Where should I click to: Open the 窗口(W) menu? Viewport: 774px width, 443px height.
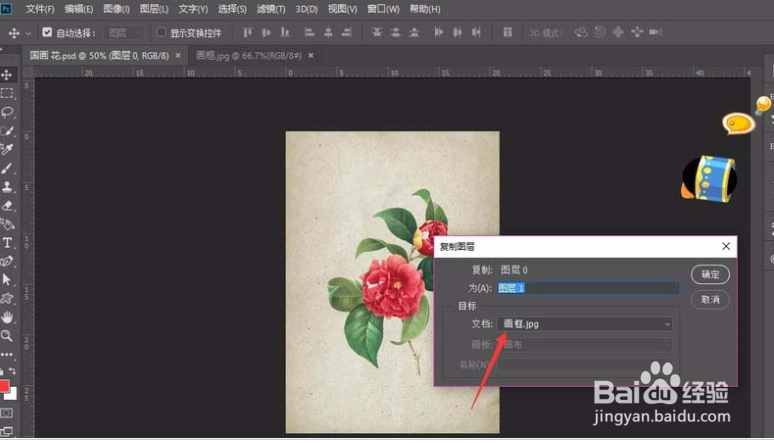pos(383,9)
